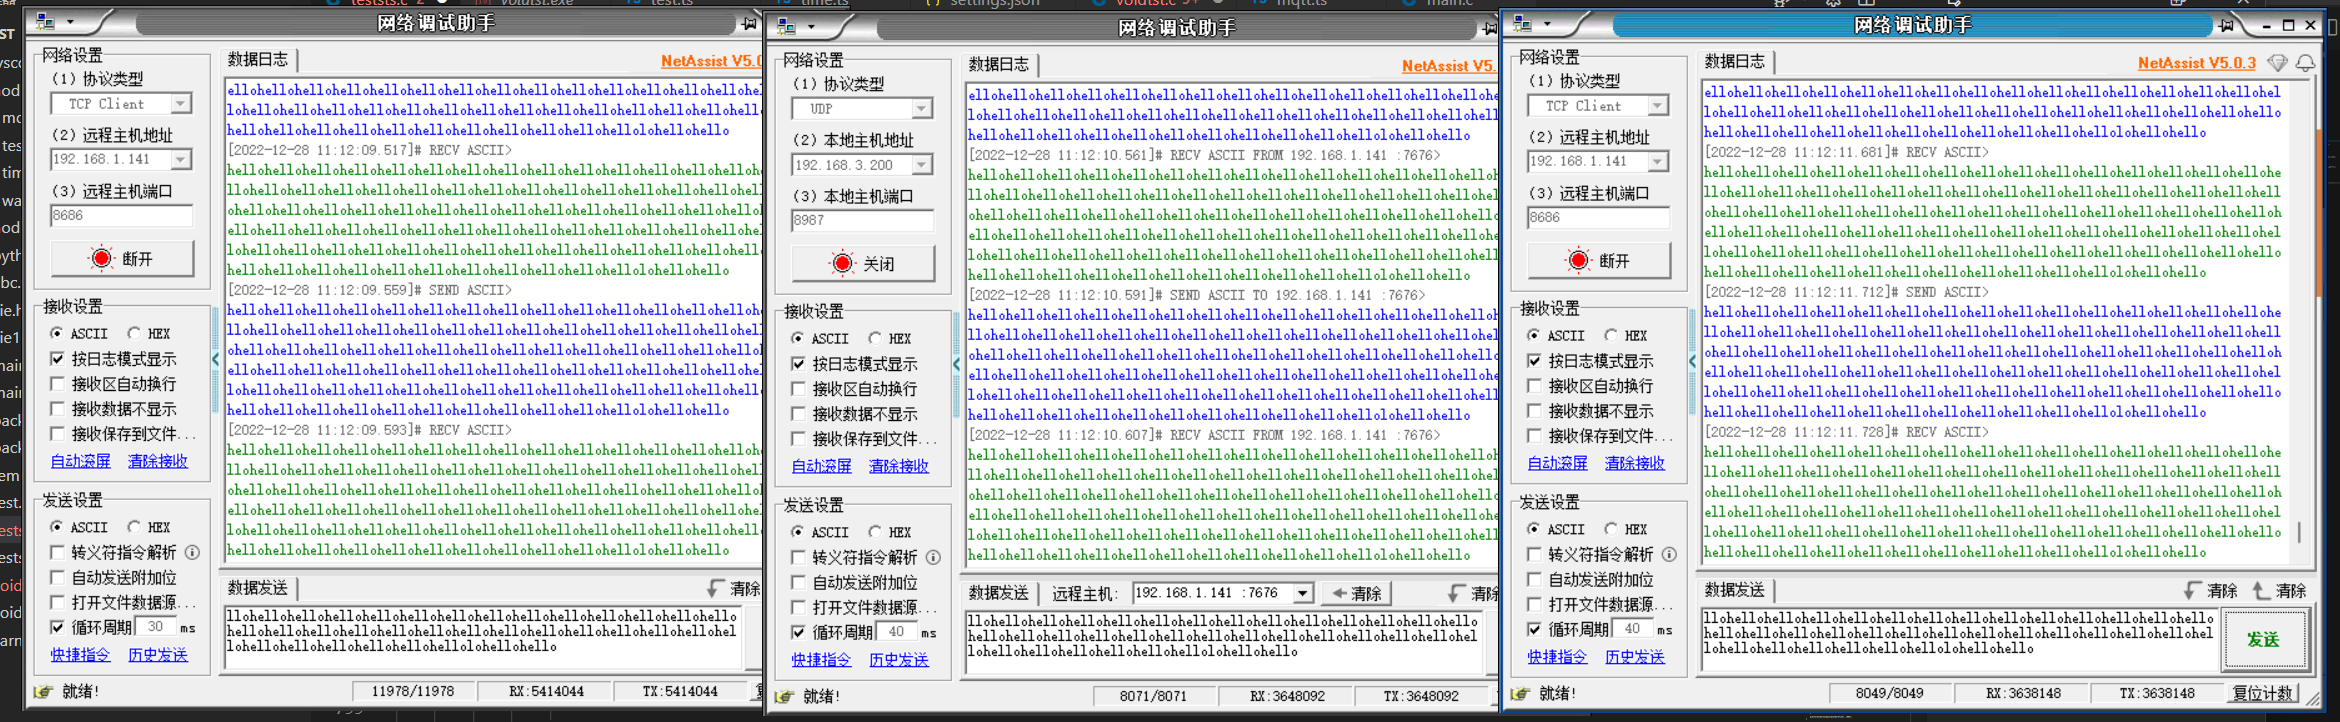Click the data log scrollbar in rightmost window
Image resolution: width=2340 pixels, height=722 pixels.
click(2317, 300)
